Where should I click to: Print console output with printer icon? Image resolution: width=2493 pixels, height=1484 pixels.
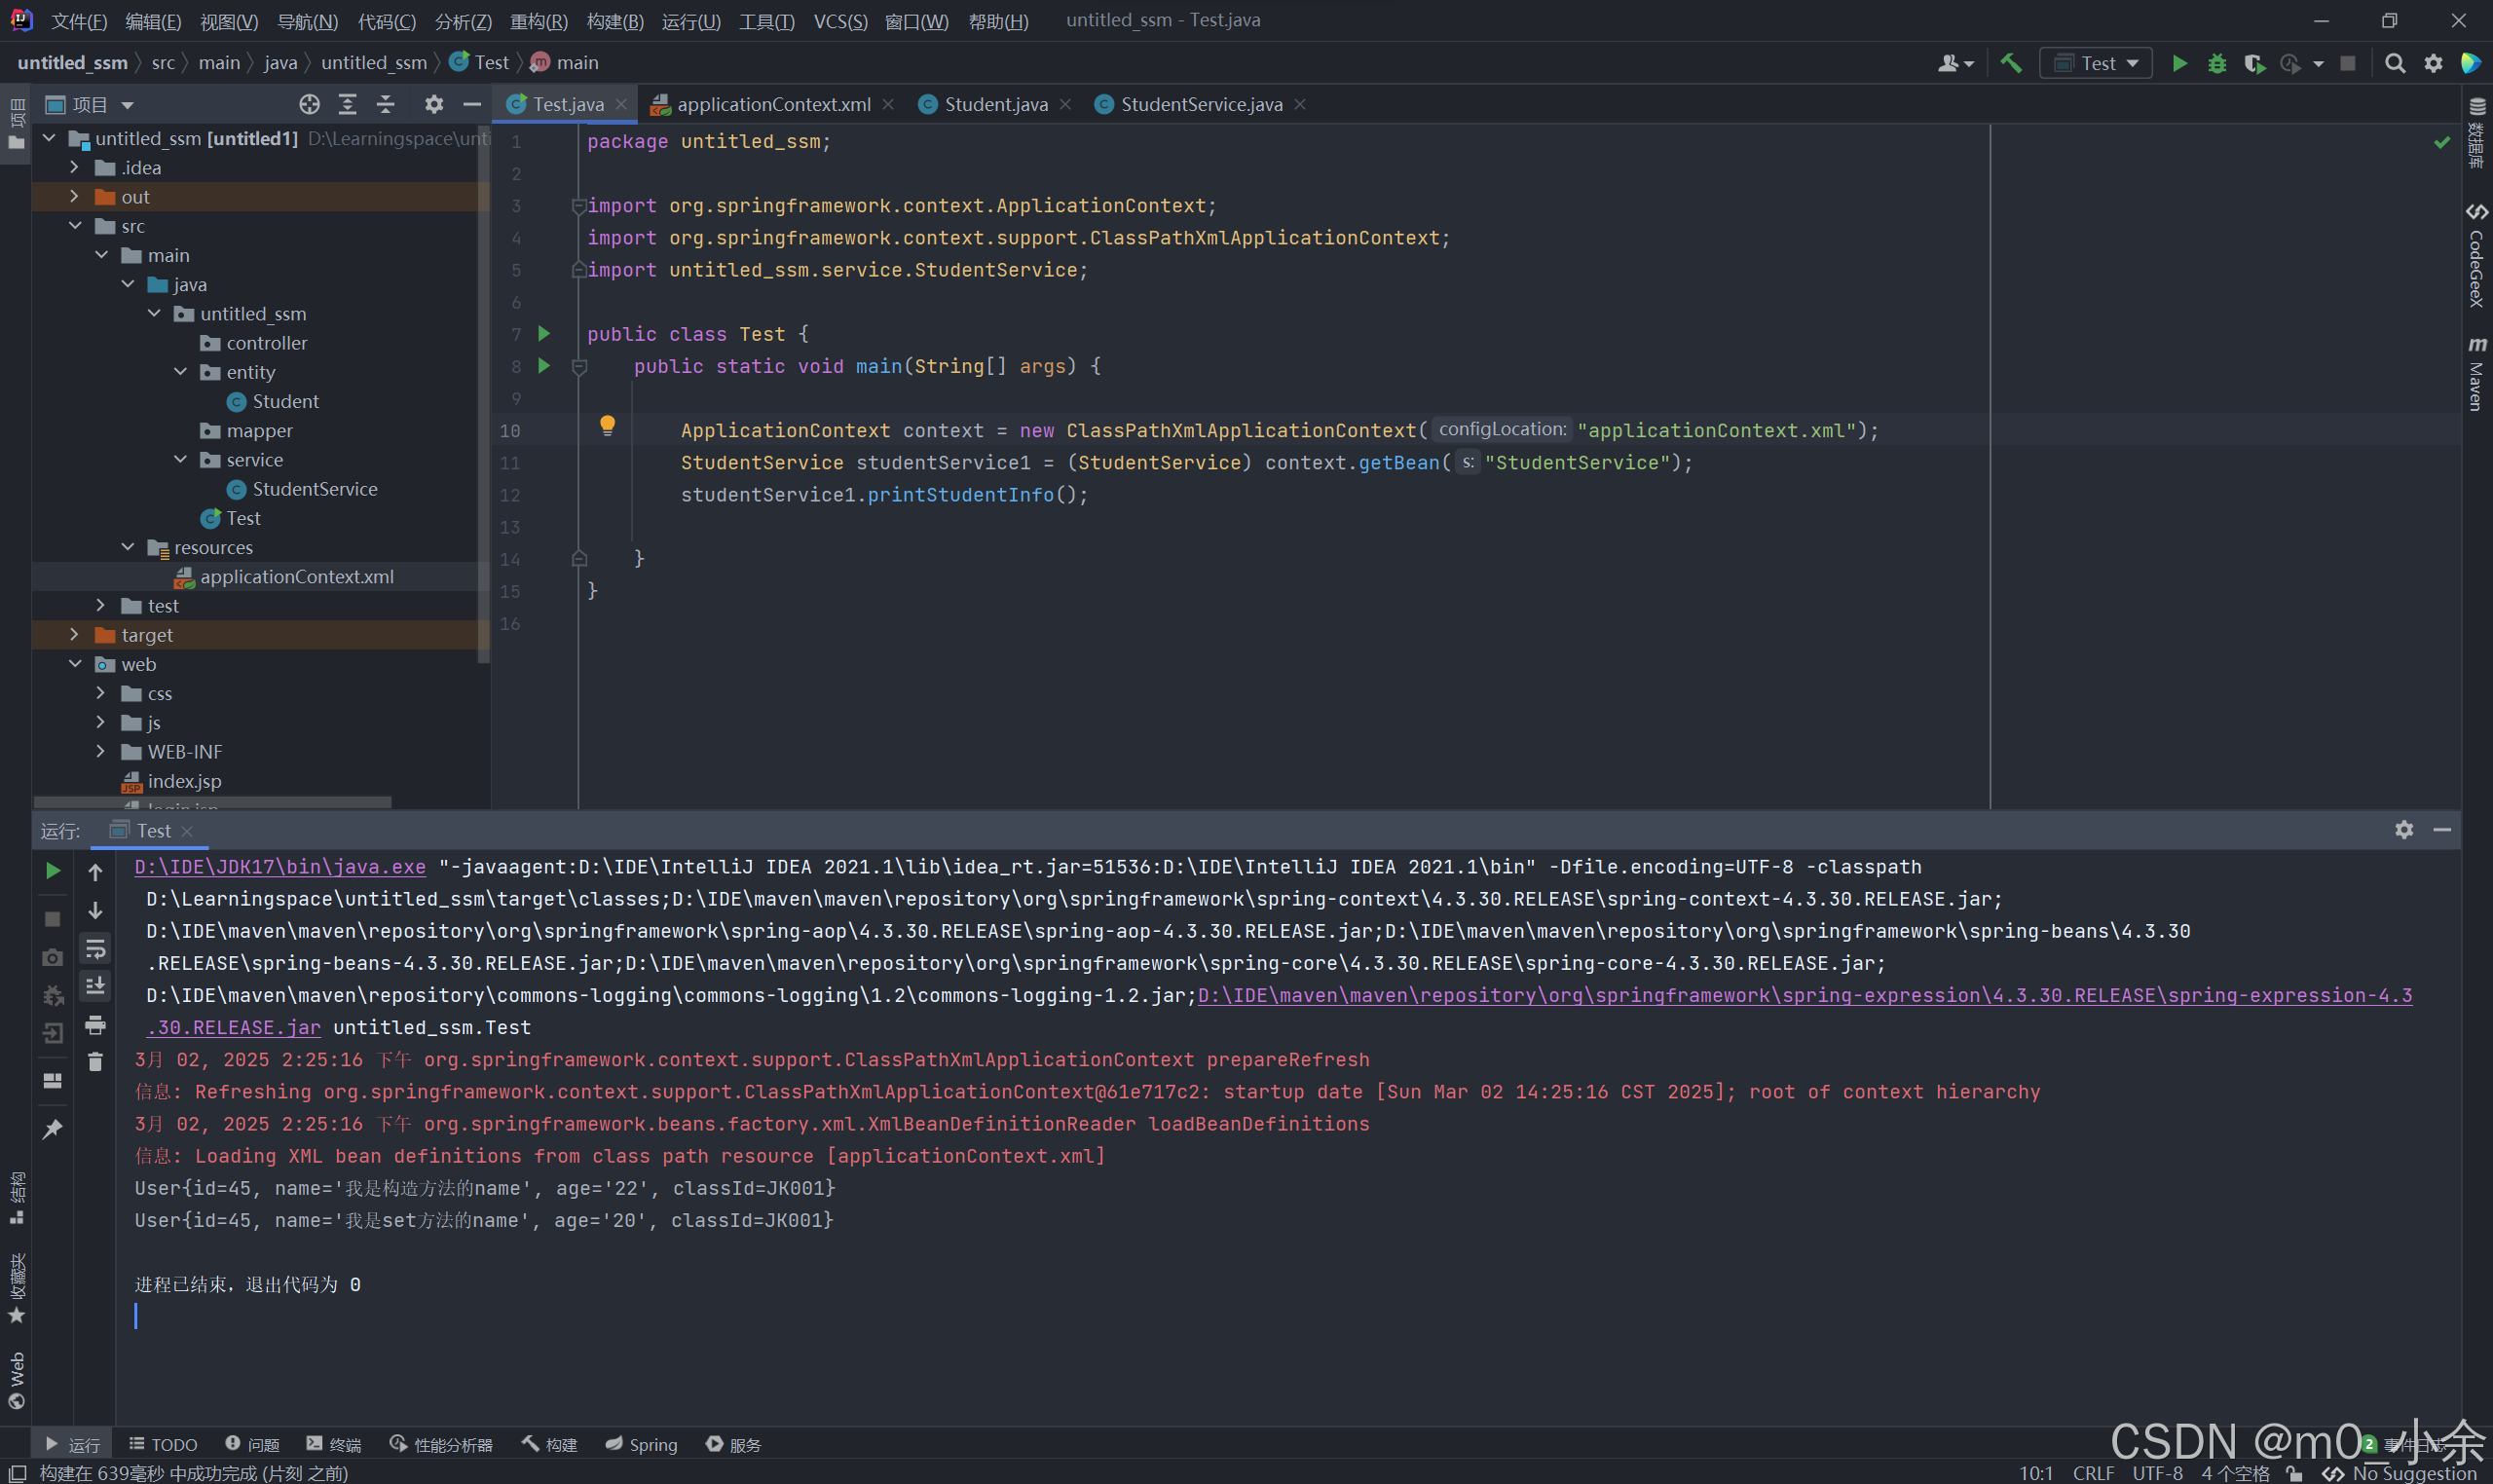(x=95, y=1025)
